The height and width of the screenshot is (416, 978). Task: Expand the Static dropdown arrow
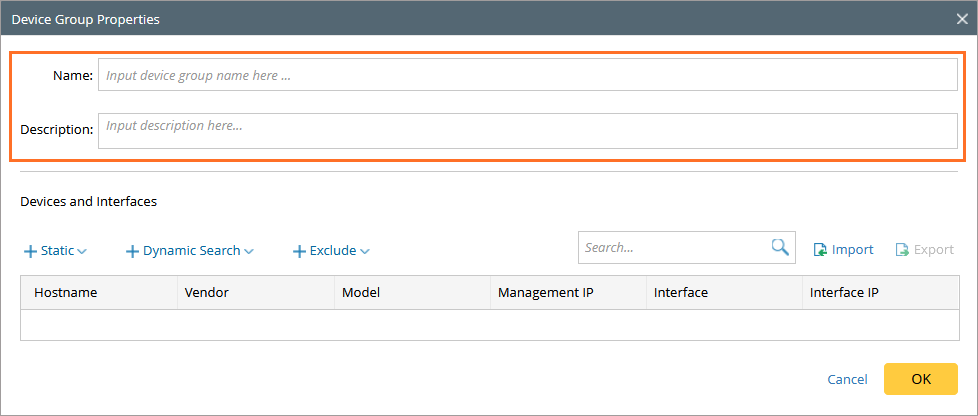tap(82, 251)
